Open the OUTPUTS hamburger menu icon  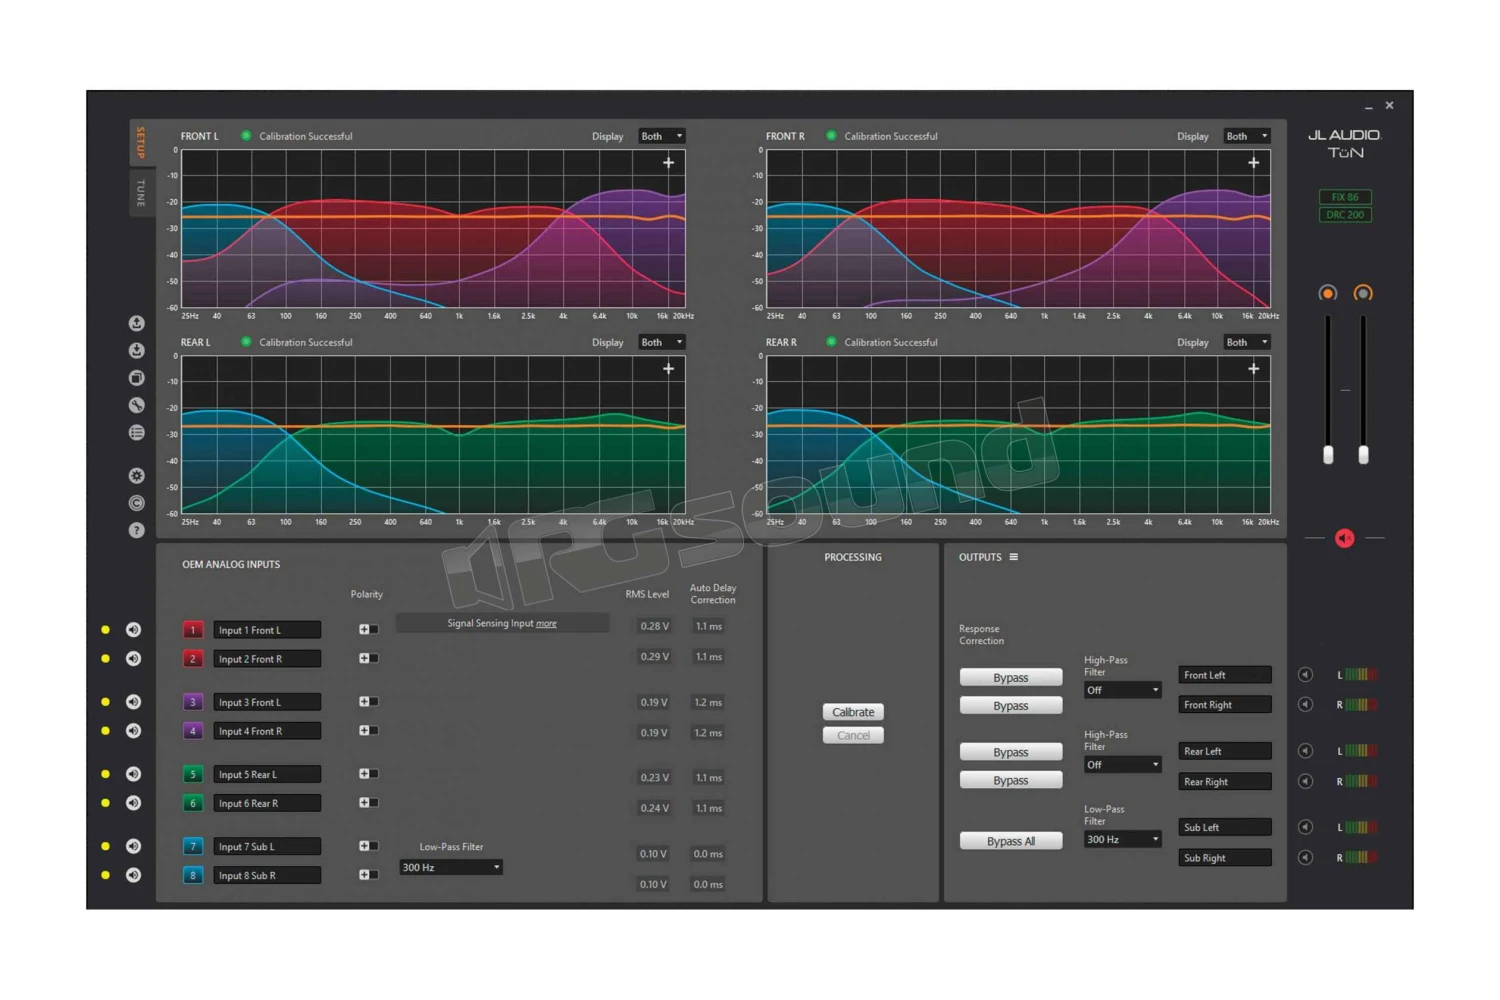[x=1014, y=557]
